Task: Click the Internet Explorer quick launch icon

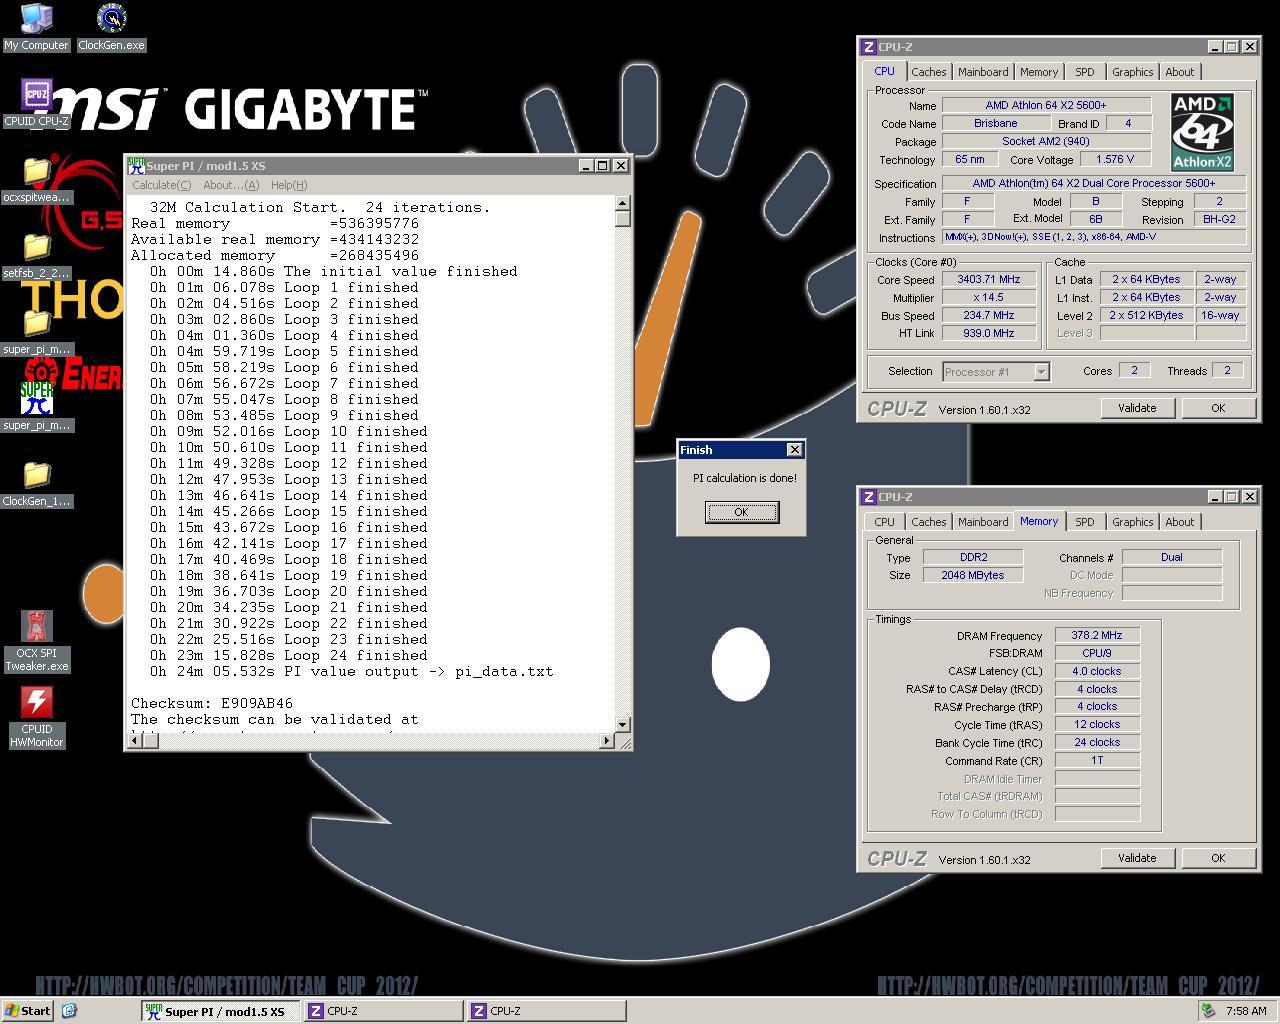Action: 69,1011
